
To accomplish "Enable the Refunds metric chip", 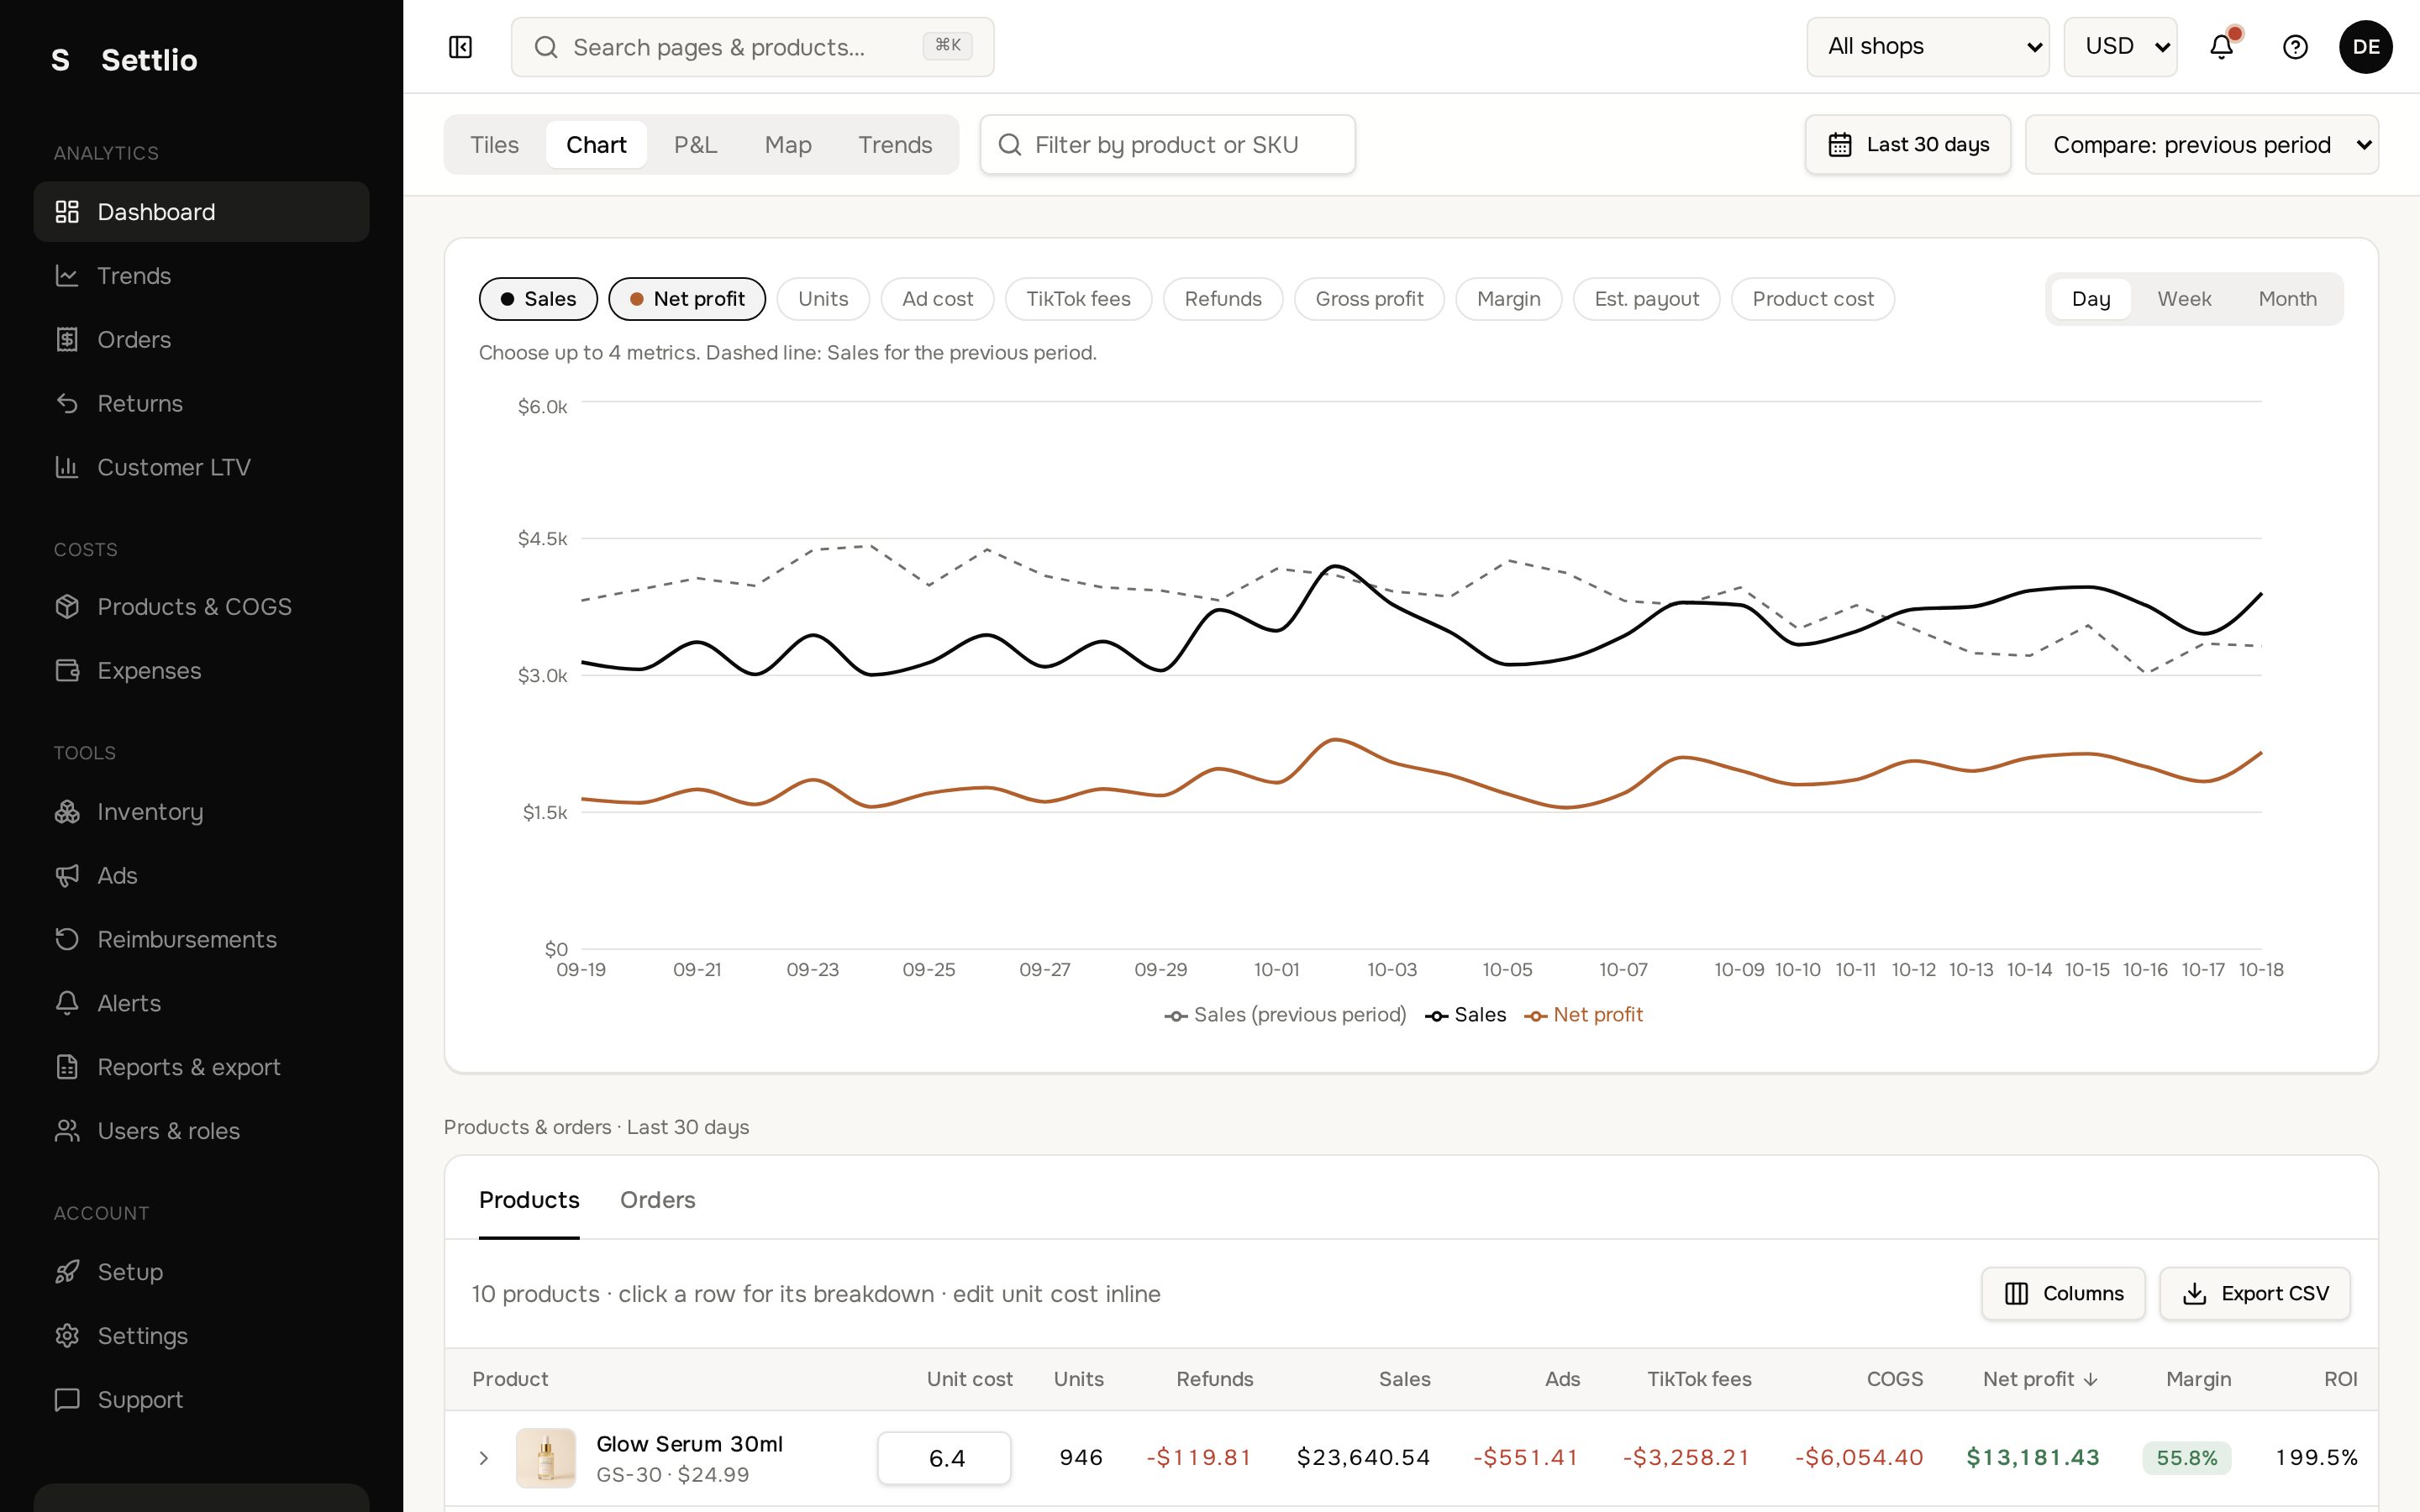I will point(1223,299).
